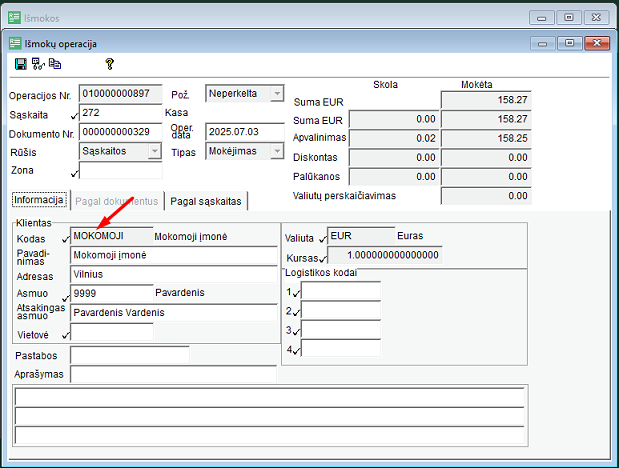Click the Valiutų perskaičiavimas field
The image size is (619, 468).
pos(486,196)
